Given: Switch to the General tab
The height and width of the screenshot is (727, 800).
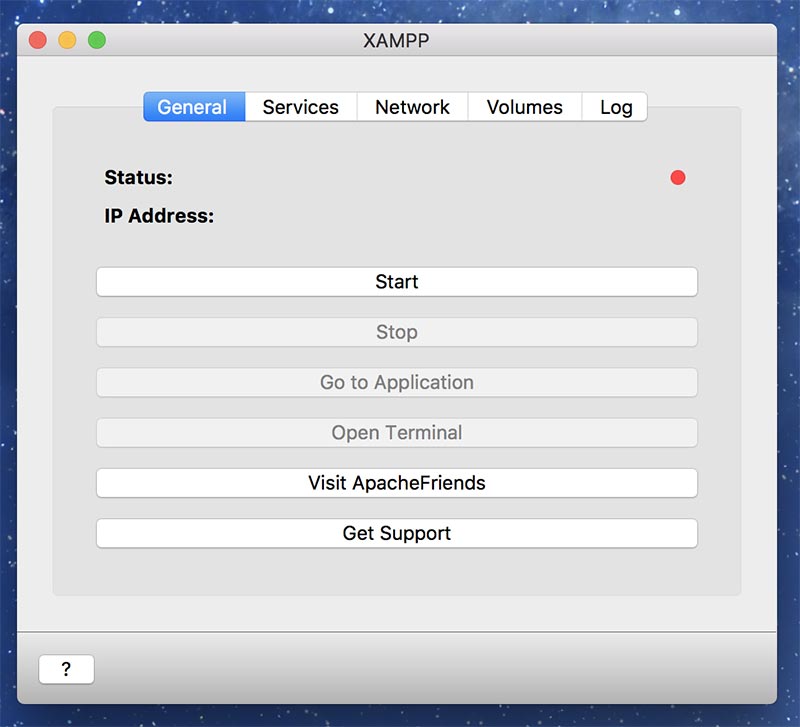Looking at the screenshot, I should 194,107.
